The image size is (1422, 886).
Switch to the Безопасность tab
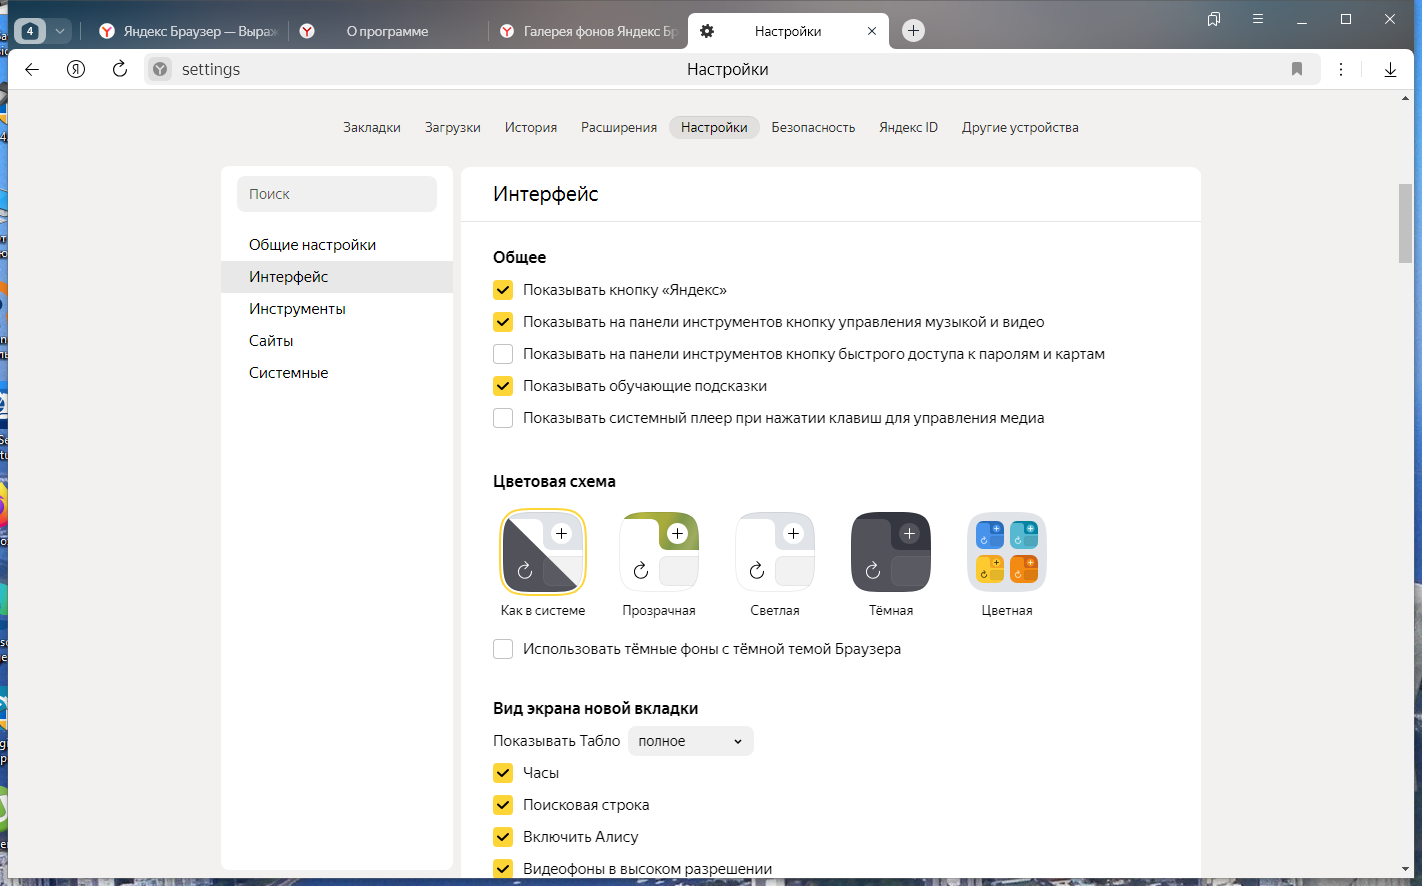813,127
